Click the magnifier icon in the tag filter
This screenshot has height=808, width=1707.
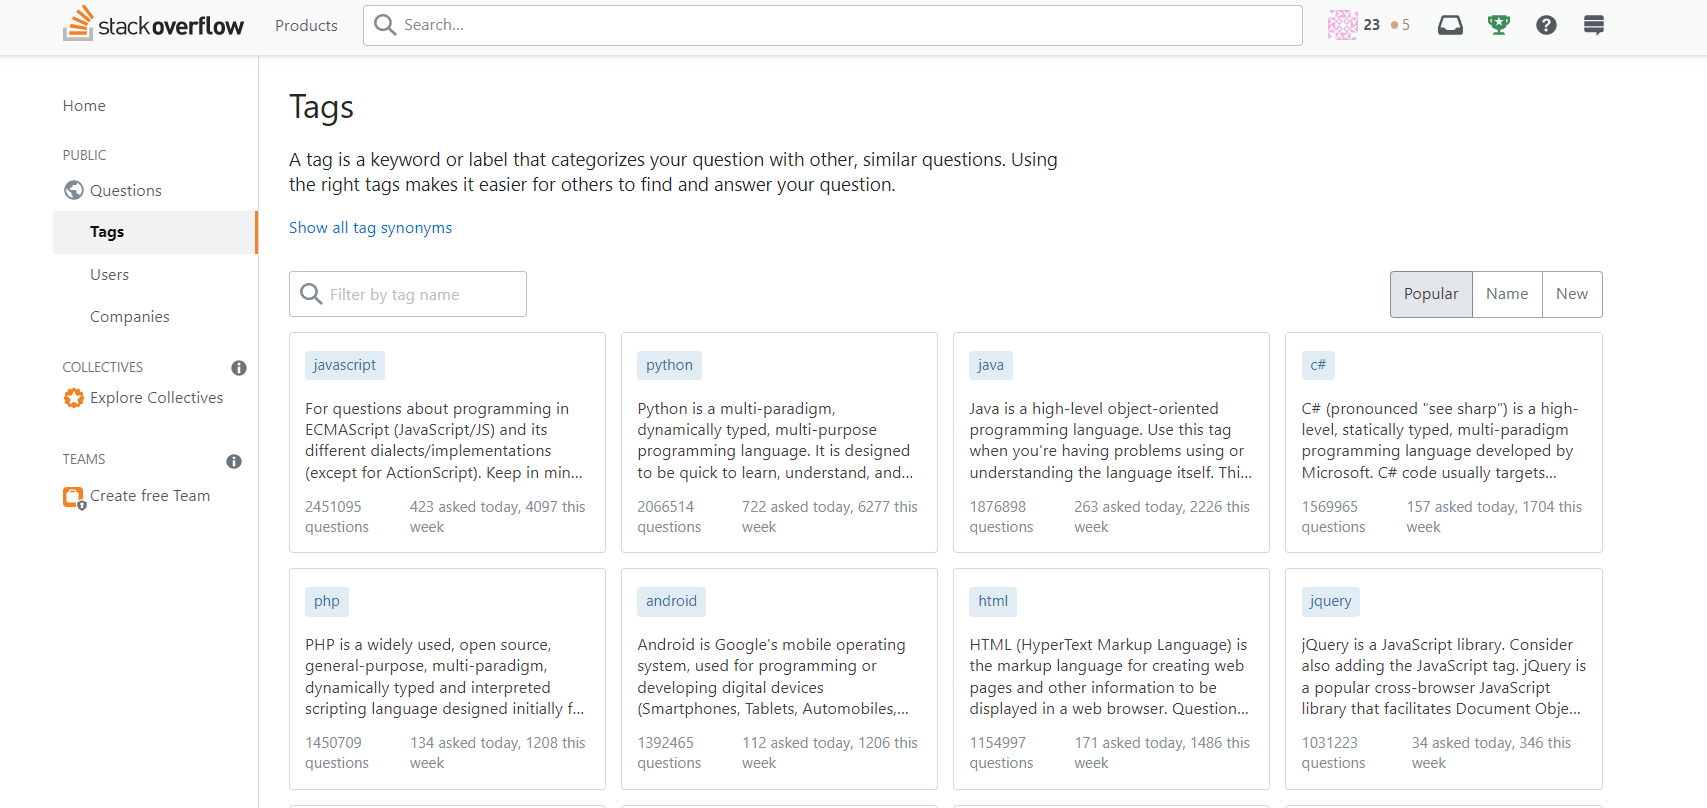click(x=311, y=294)
